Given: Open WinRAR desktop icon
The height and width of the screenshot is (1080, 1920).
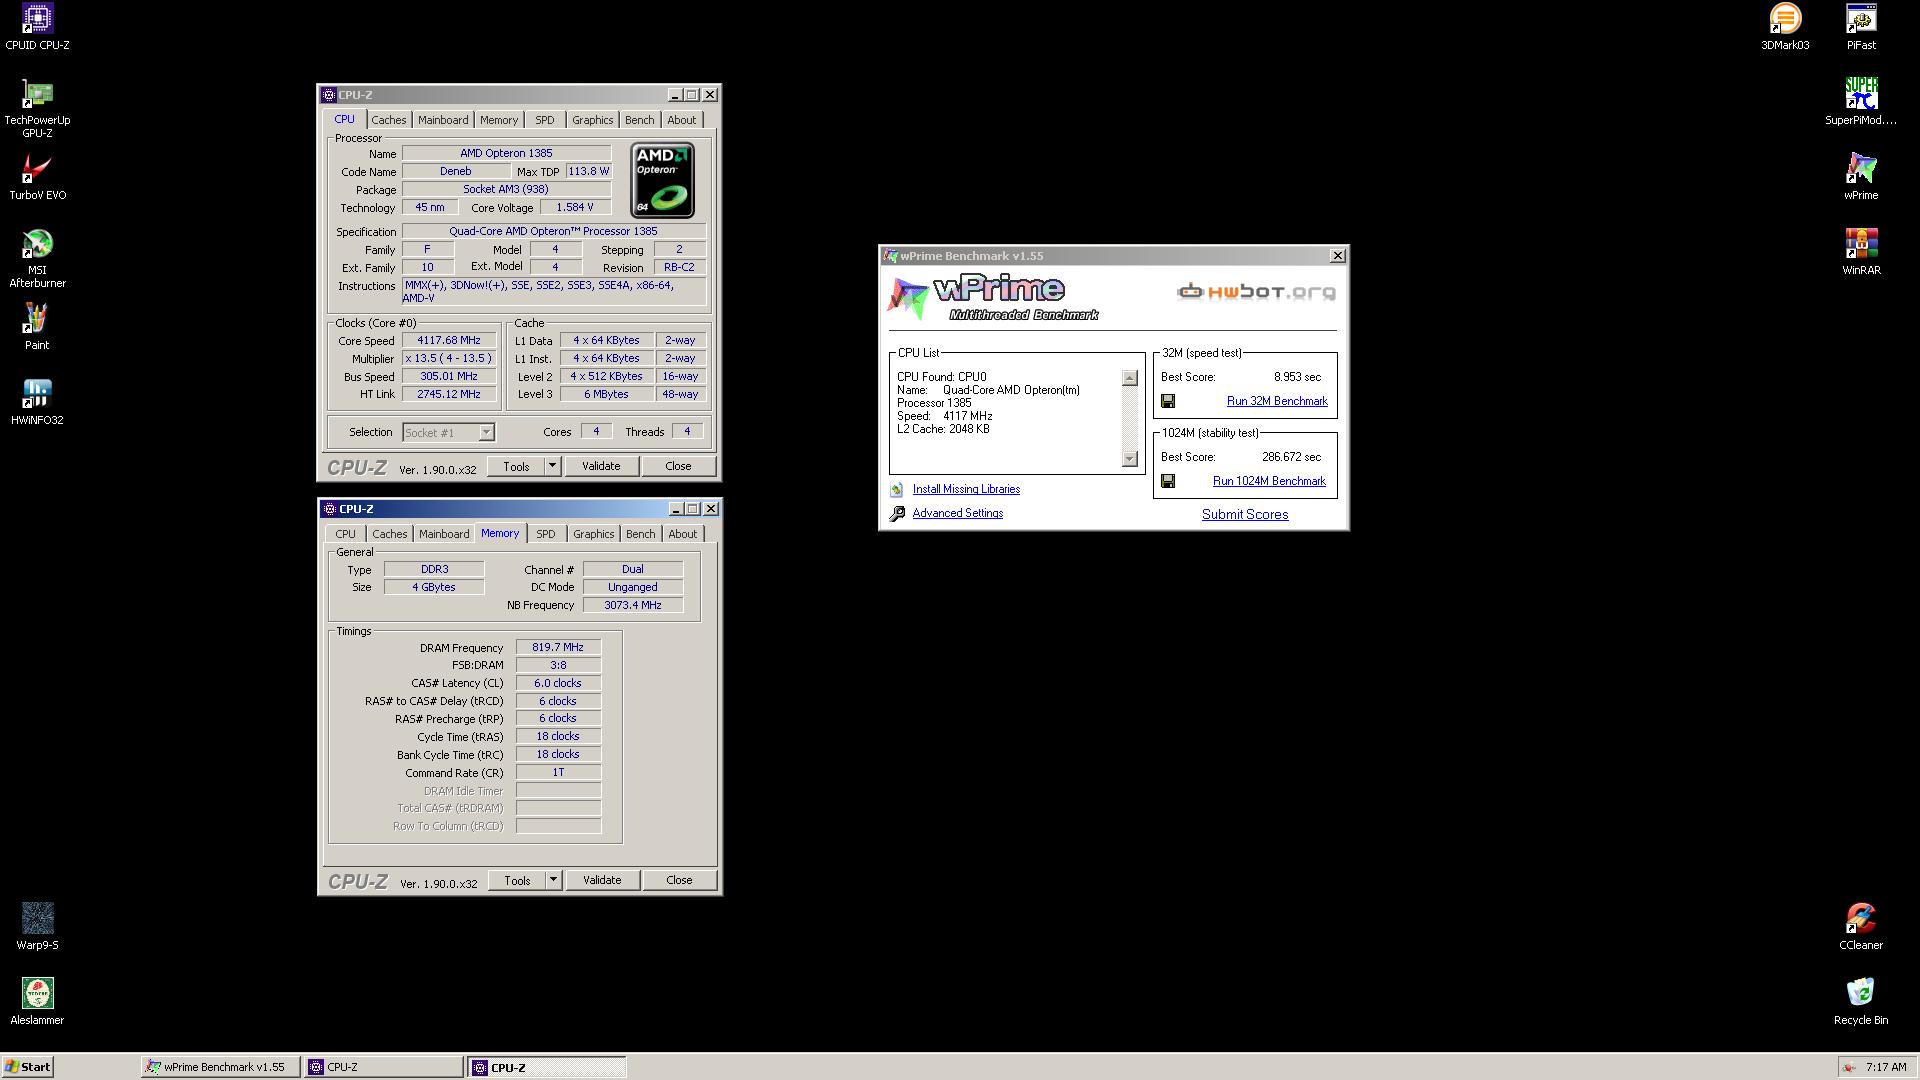Looking at the screenshot, I should (1861, 252).
